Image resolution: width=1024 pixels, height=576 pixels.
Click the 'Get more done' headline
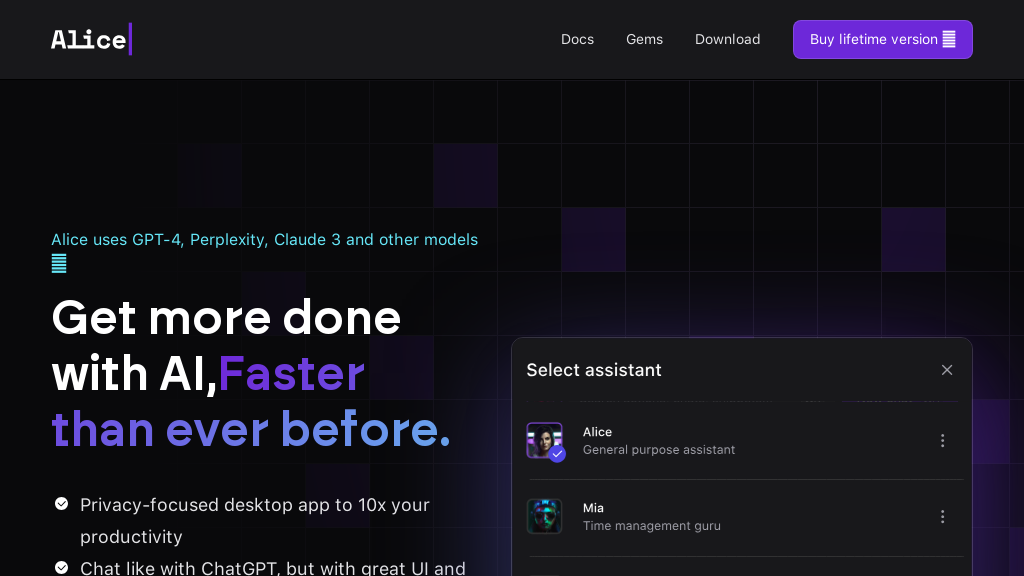pos(226,317)
